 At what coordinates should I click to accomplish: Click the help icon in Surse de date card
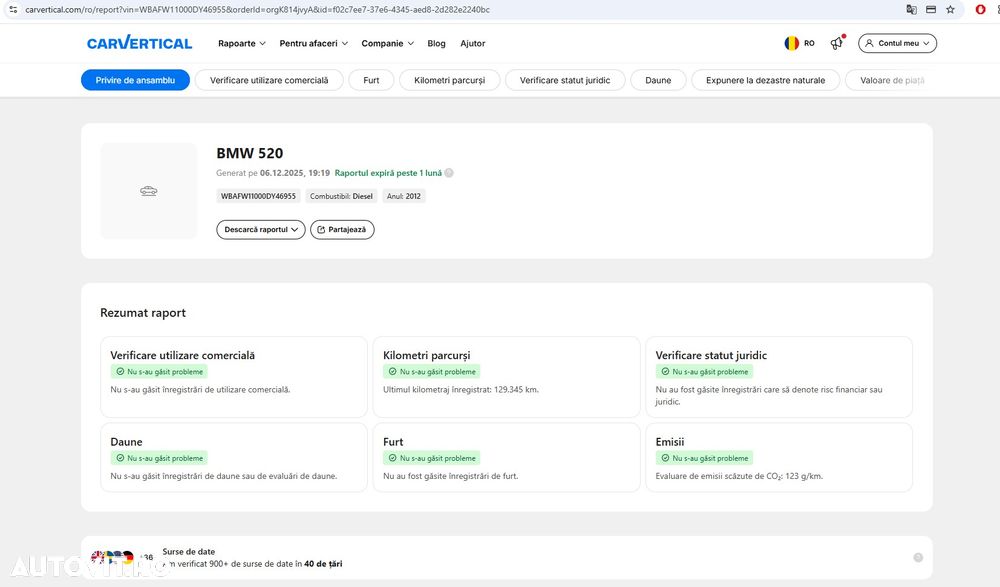(x=918, y=558)
